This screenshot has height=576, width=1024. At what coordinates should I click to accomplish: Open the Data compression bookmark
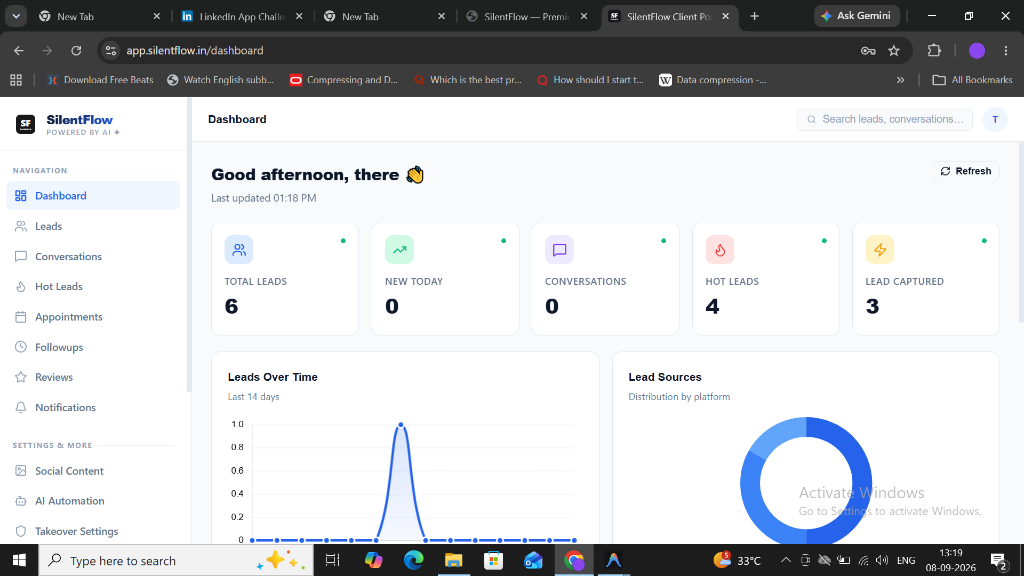pos(713,80)
